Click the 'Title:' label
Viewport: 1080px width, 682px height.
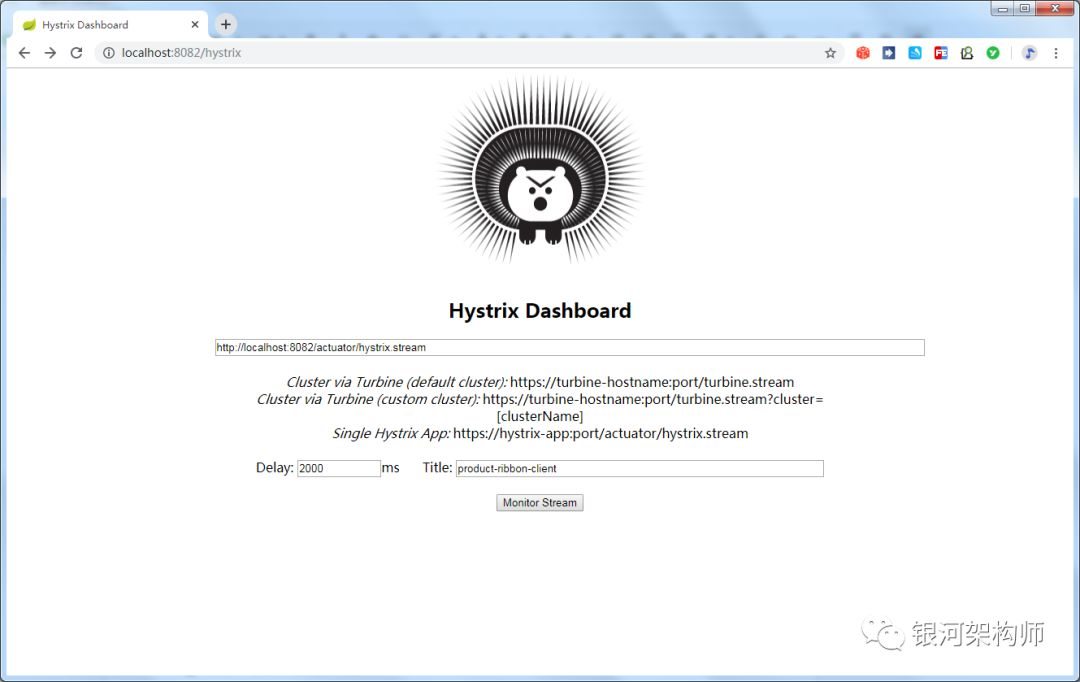(x=437, y=468)
